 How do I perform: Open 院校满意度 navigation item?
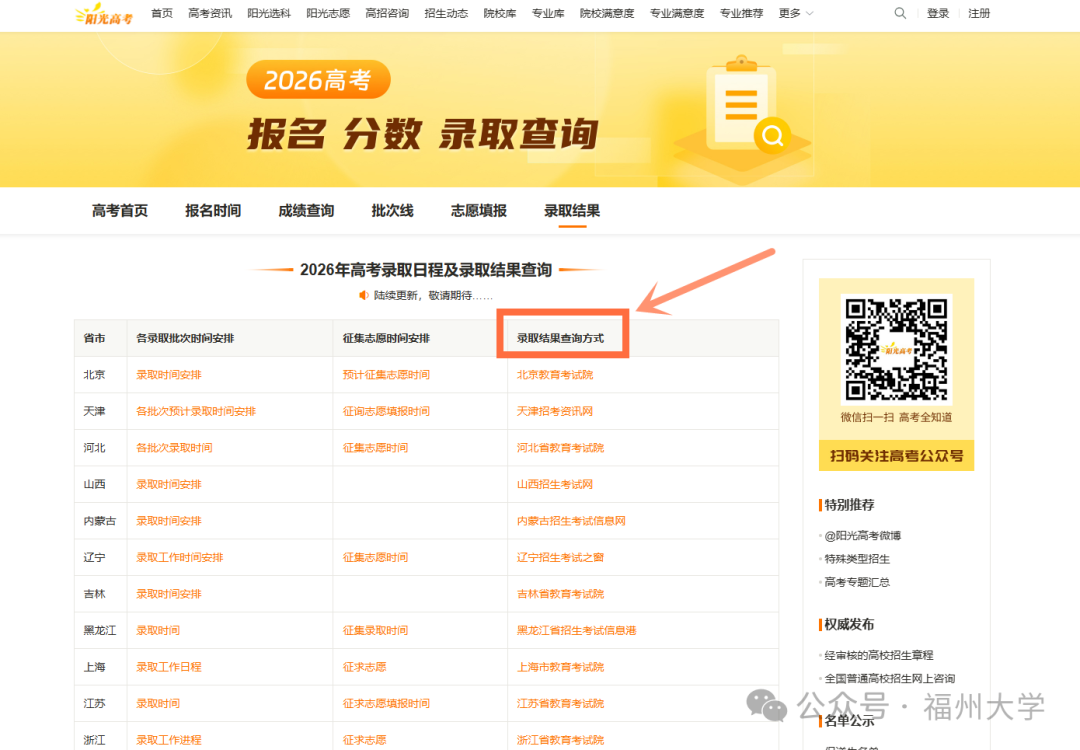point(607,13)
